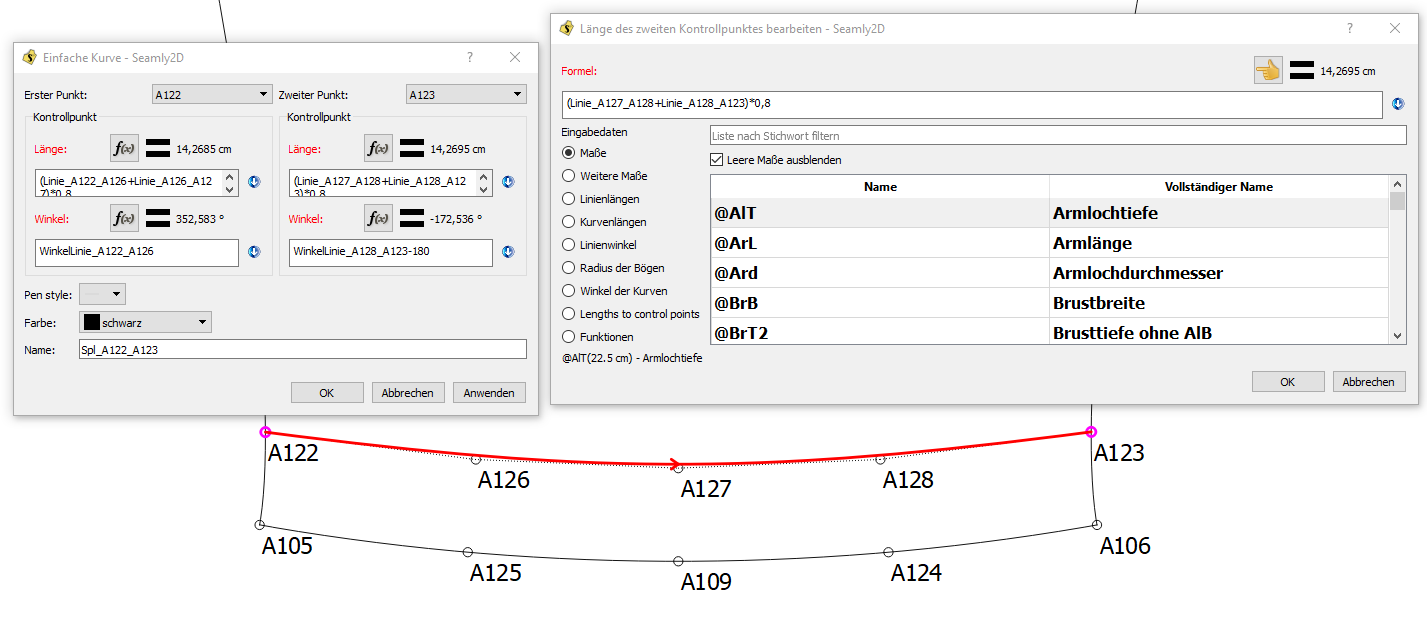This screenshot has width=1427, height=636.
Task: Open the Erster Punkt dropdown showing A122
Action: pyautogui.click(x=212, y=94)
